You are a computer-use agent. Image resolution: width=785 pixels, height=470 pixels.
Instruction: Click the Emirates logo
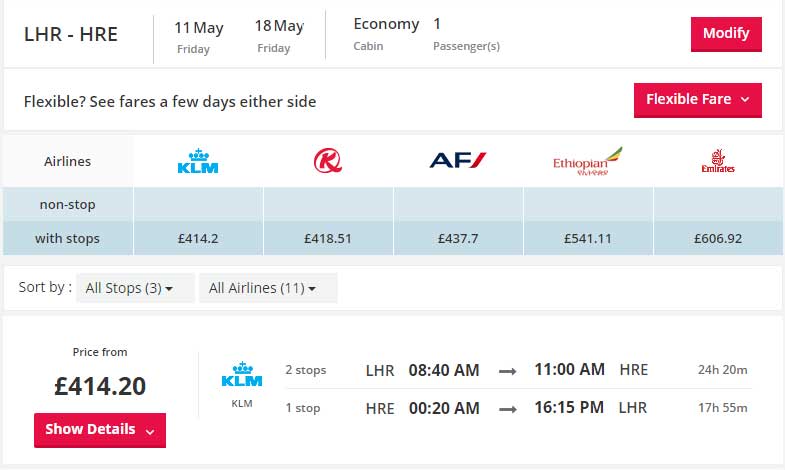tap(718, 161)
